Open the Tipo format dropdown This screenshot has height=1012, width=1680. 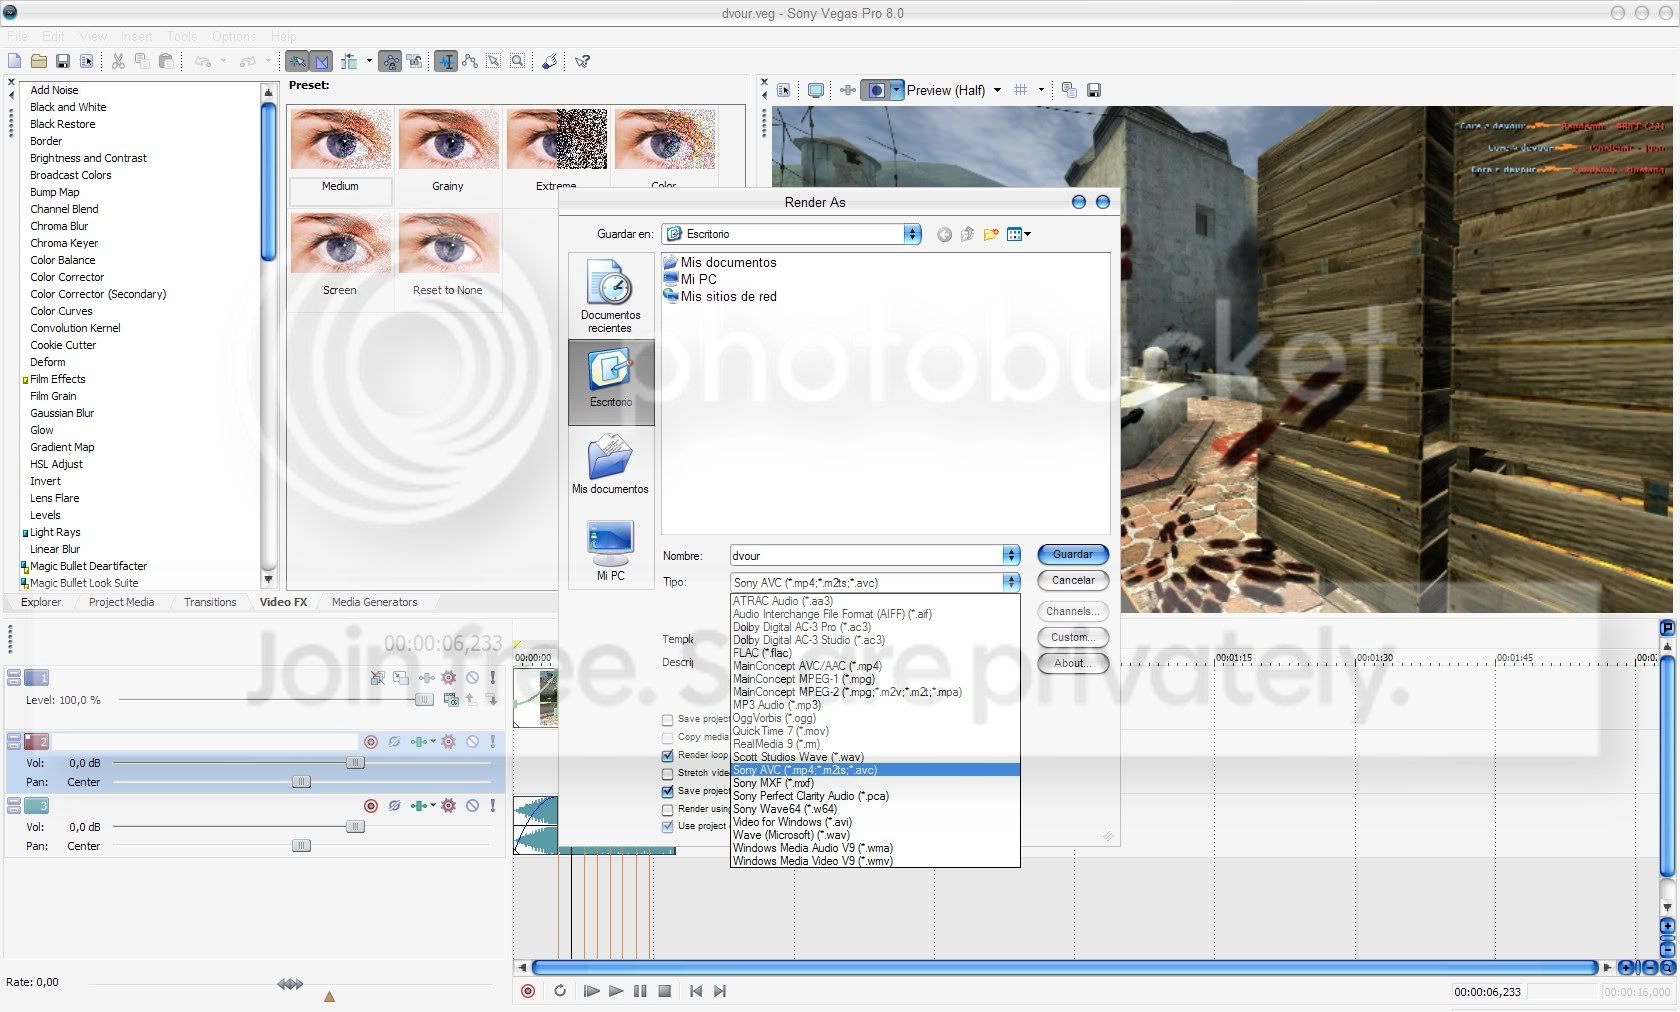(1010, 582)
